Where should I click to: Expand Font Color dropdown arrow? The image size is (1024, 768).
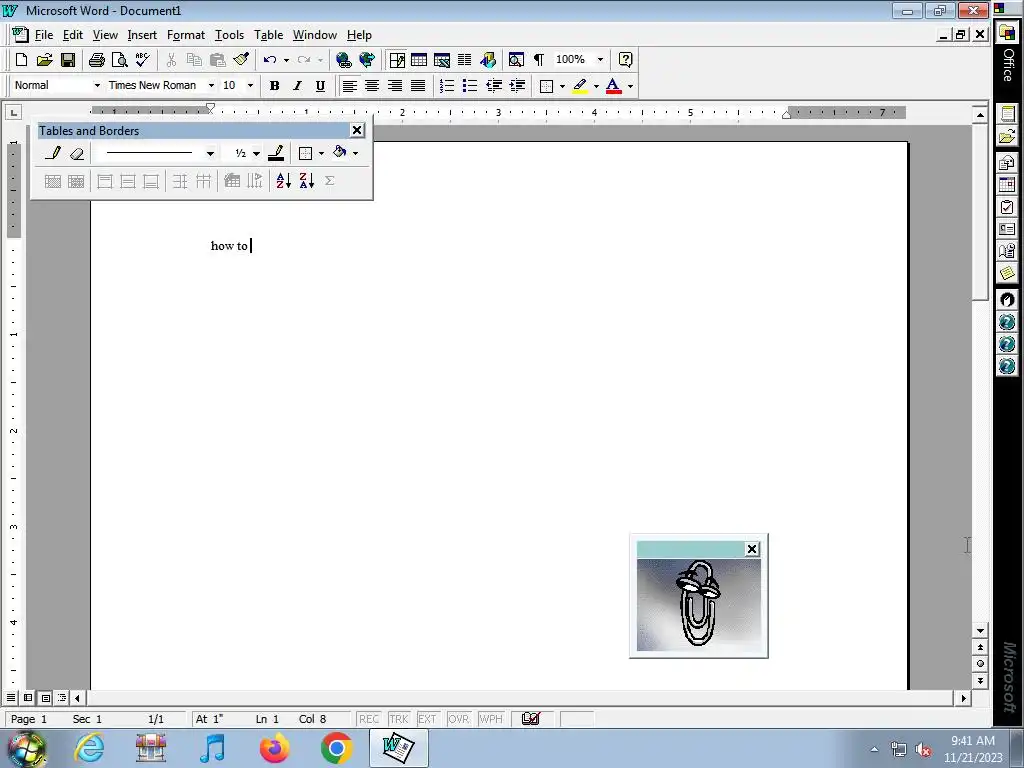click(630, 86)
